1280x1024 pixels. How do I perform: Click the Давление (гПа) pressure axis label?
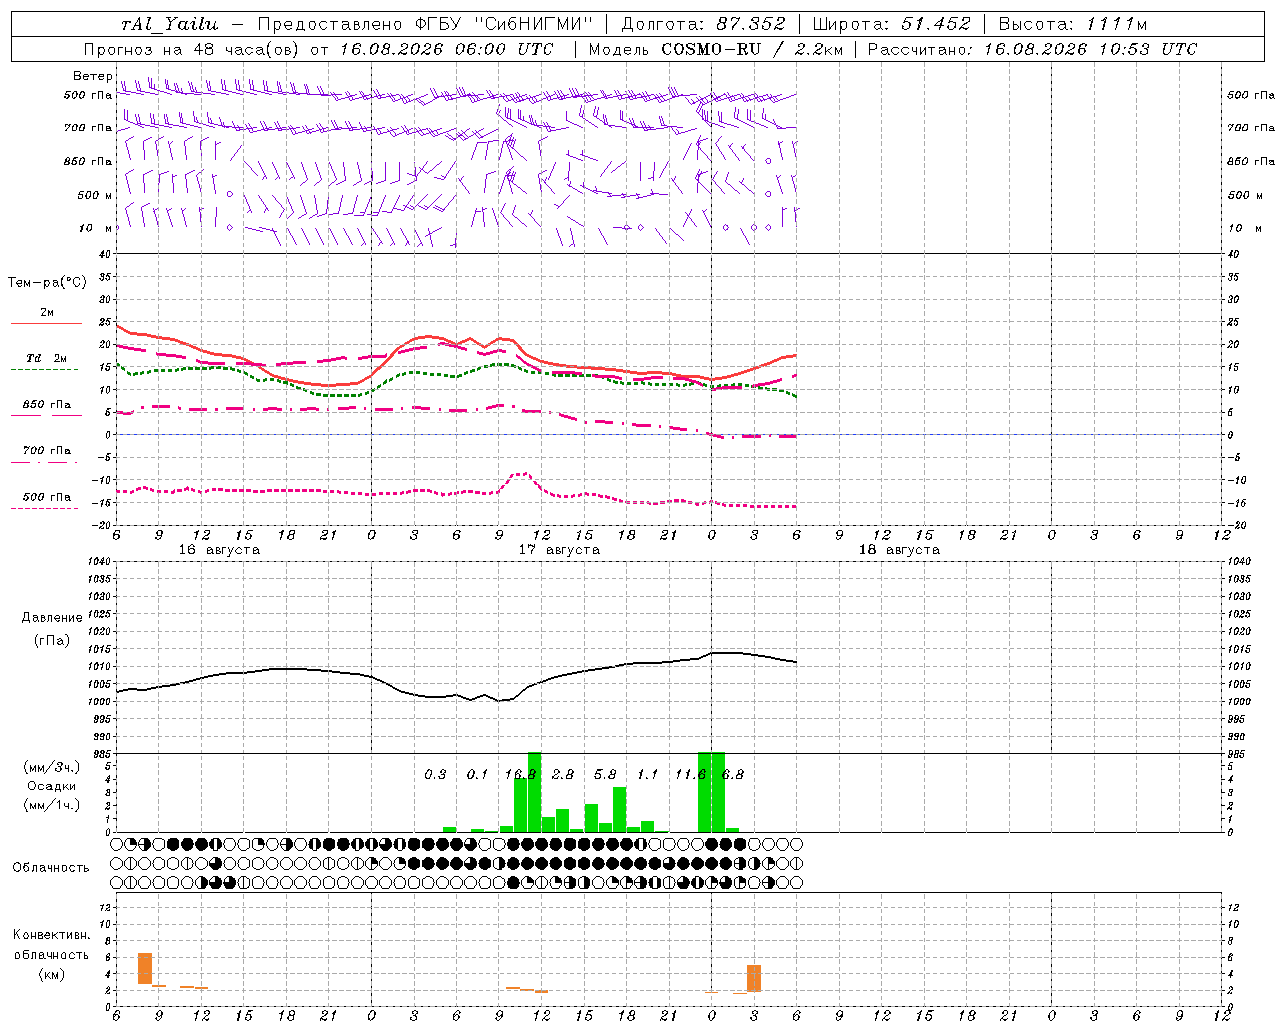pos(52,629)
